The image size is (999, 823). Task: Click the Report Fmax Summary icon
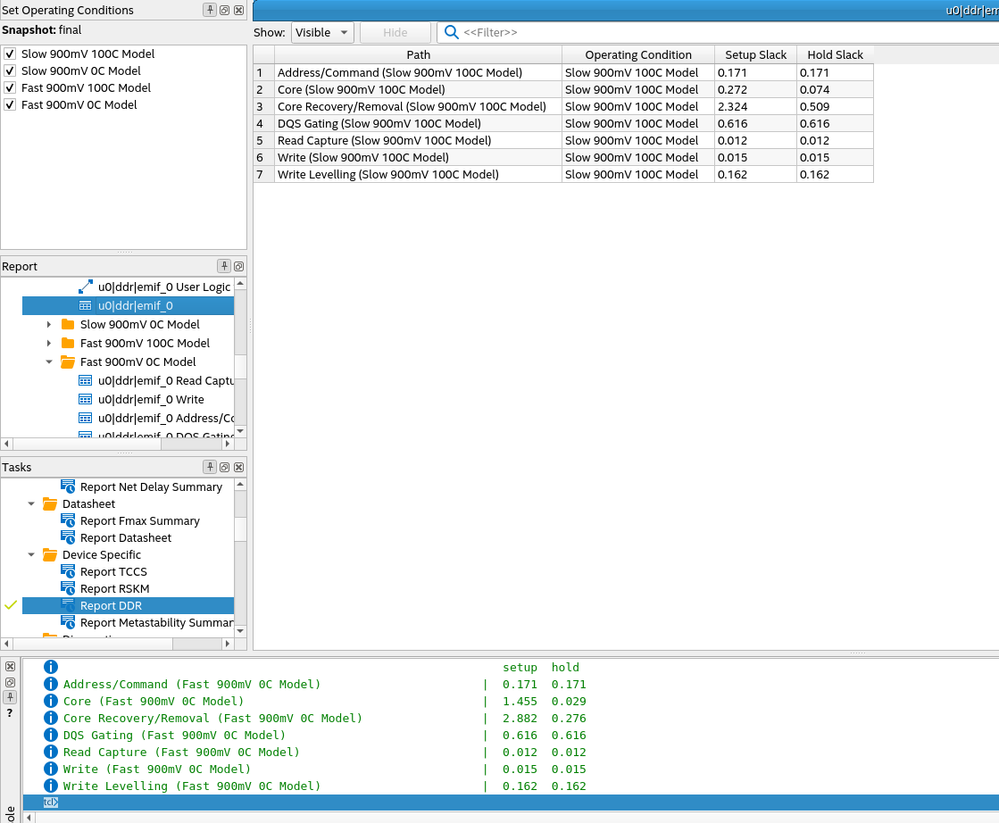coord(68,521)
